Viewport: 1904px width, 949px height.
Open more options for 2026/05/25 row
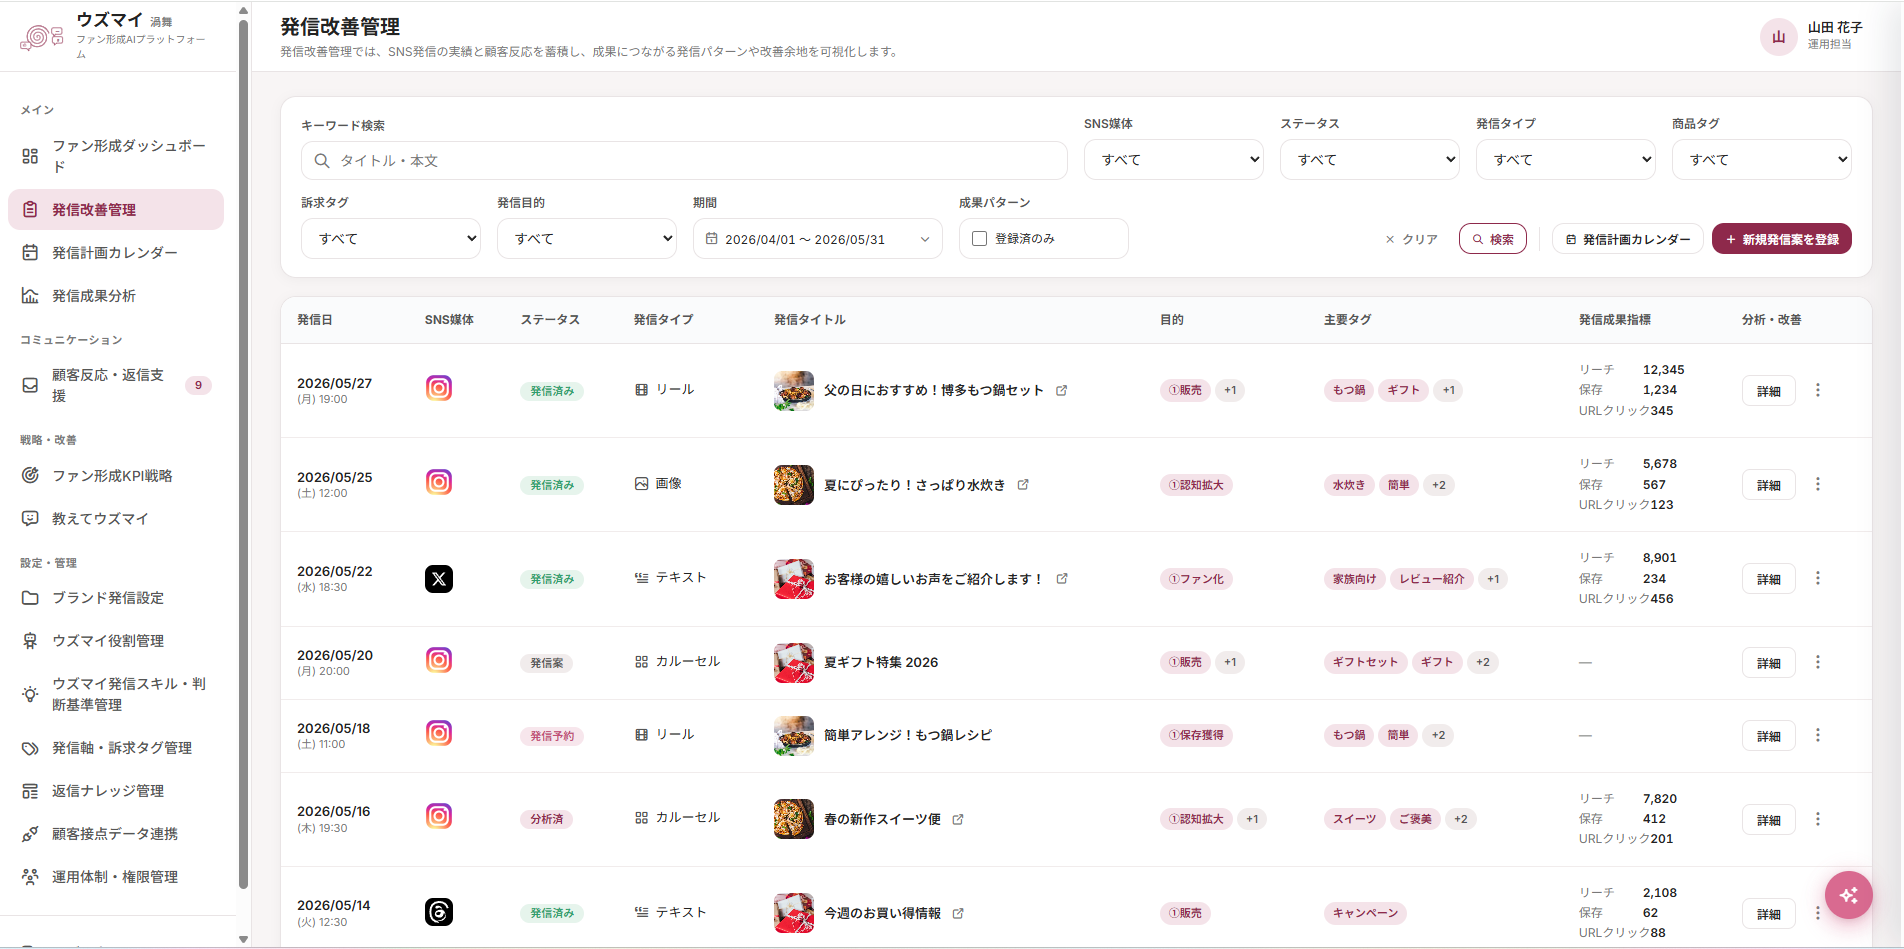(1818, 484)
